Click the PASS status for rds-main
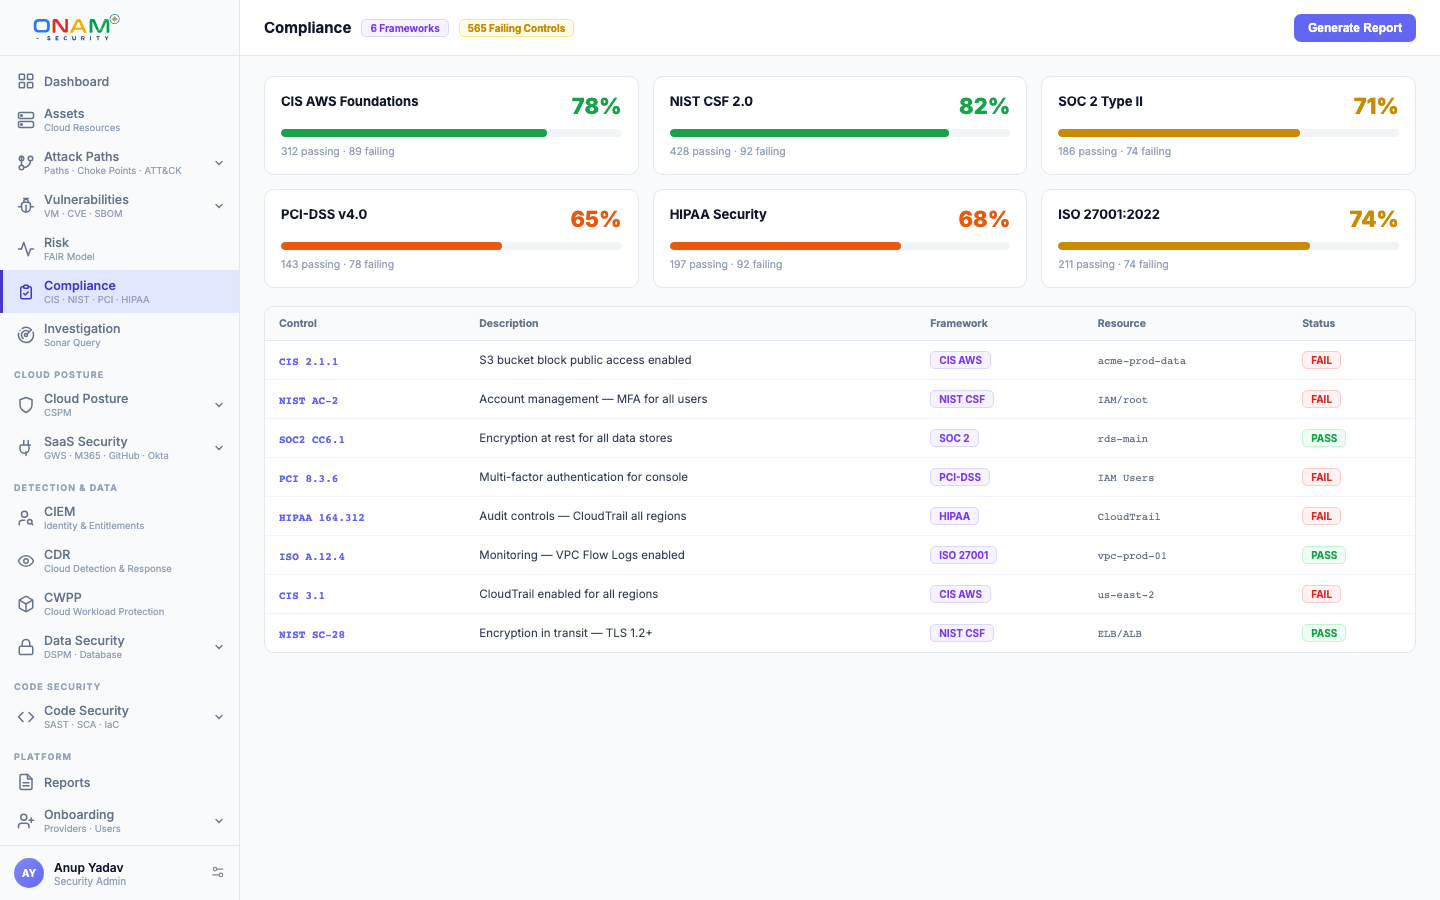This screenshot has height=900, width=1440. (1324, 438)
